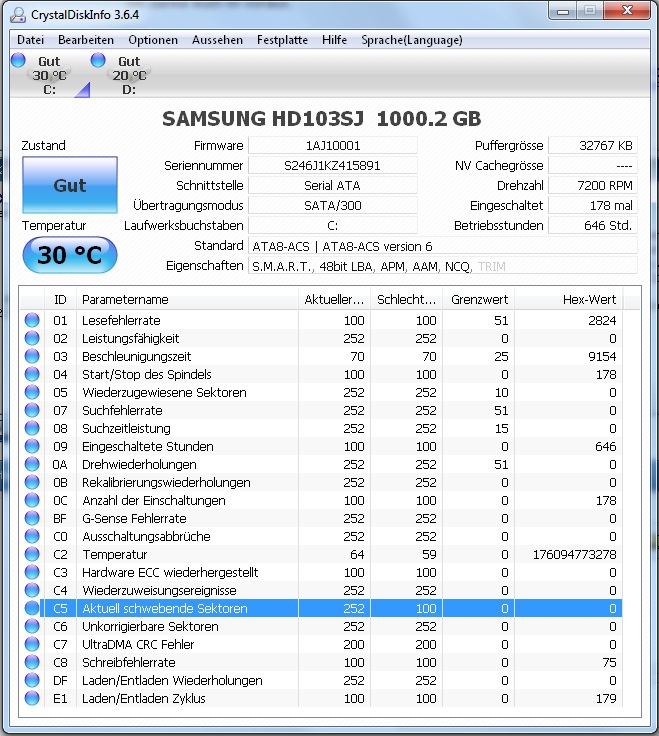The width and height of the screenshot is (659, 736).
Task: Click the status orb for G-Sense Fehlerrate
Action: [32, 518]
